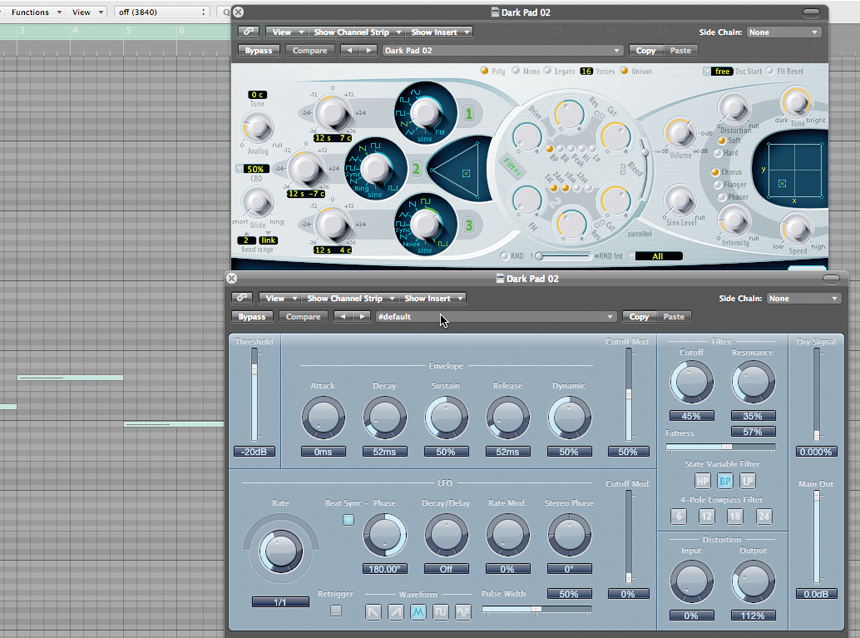Toggle oscillator 1 with its green number button

tap(468, 114)
